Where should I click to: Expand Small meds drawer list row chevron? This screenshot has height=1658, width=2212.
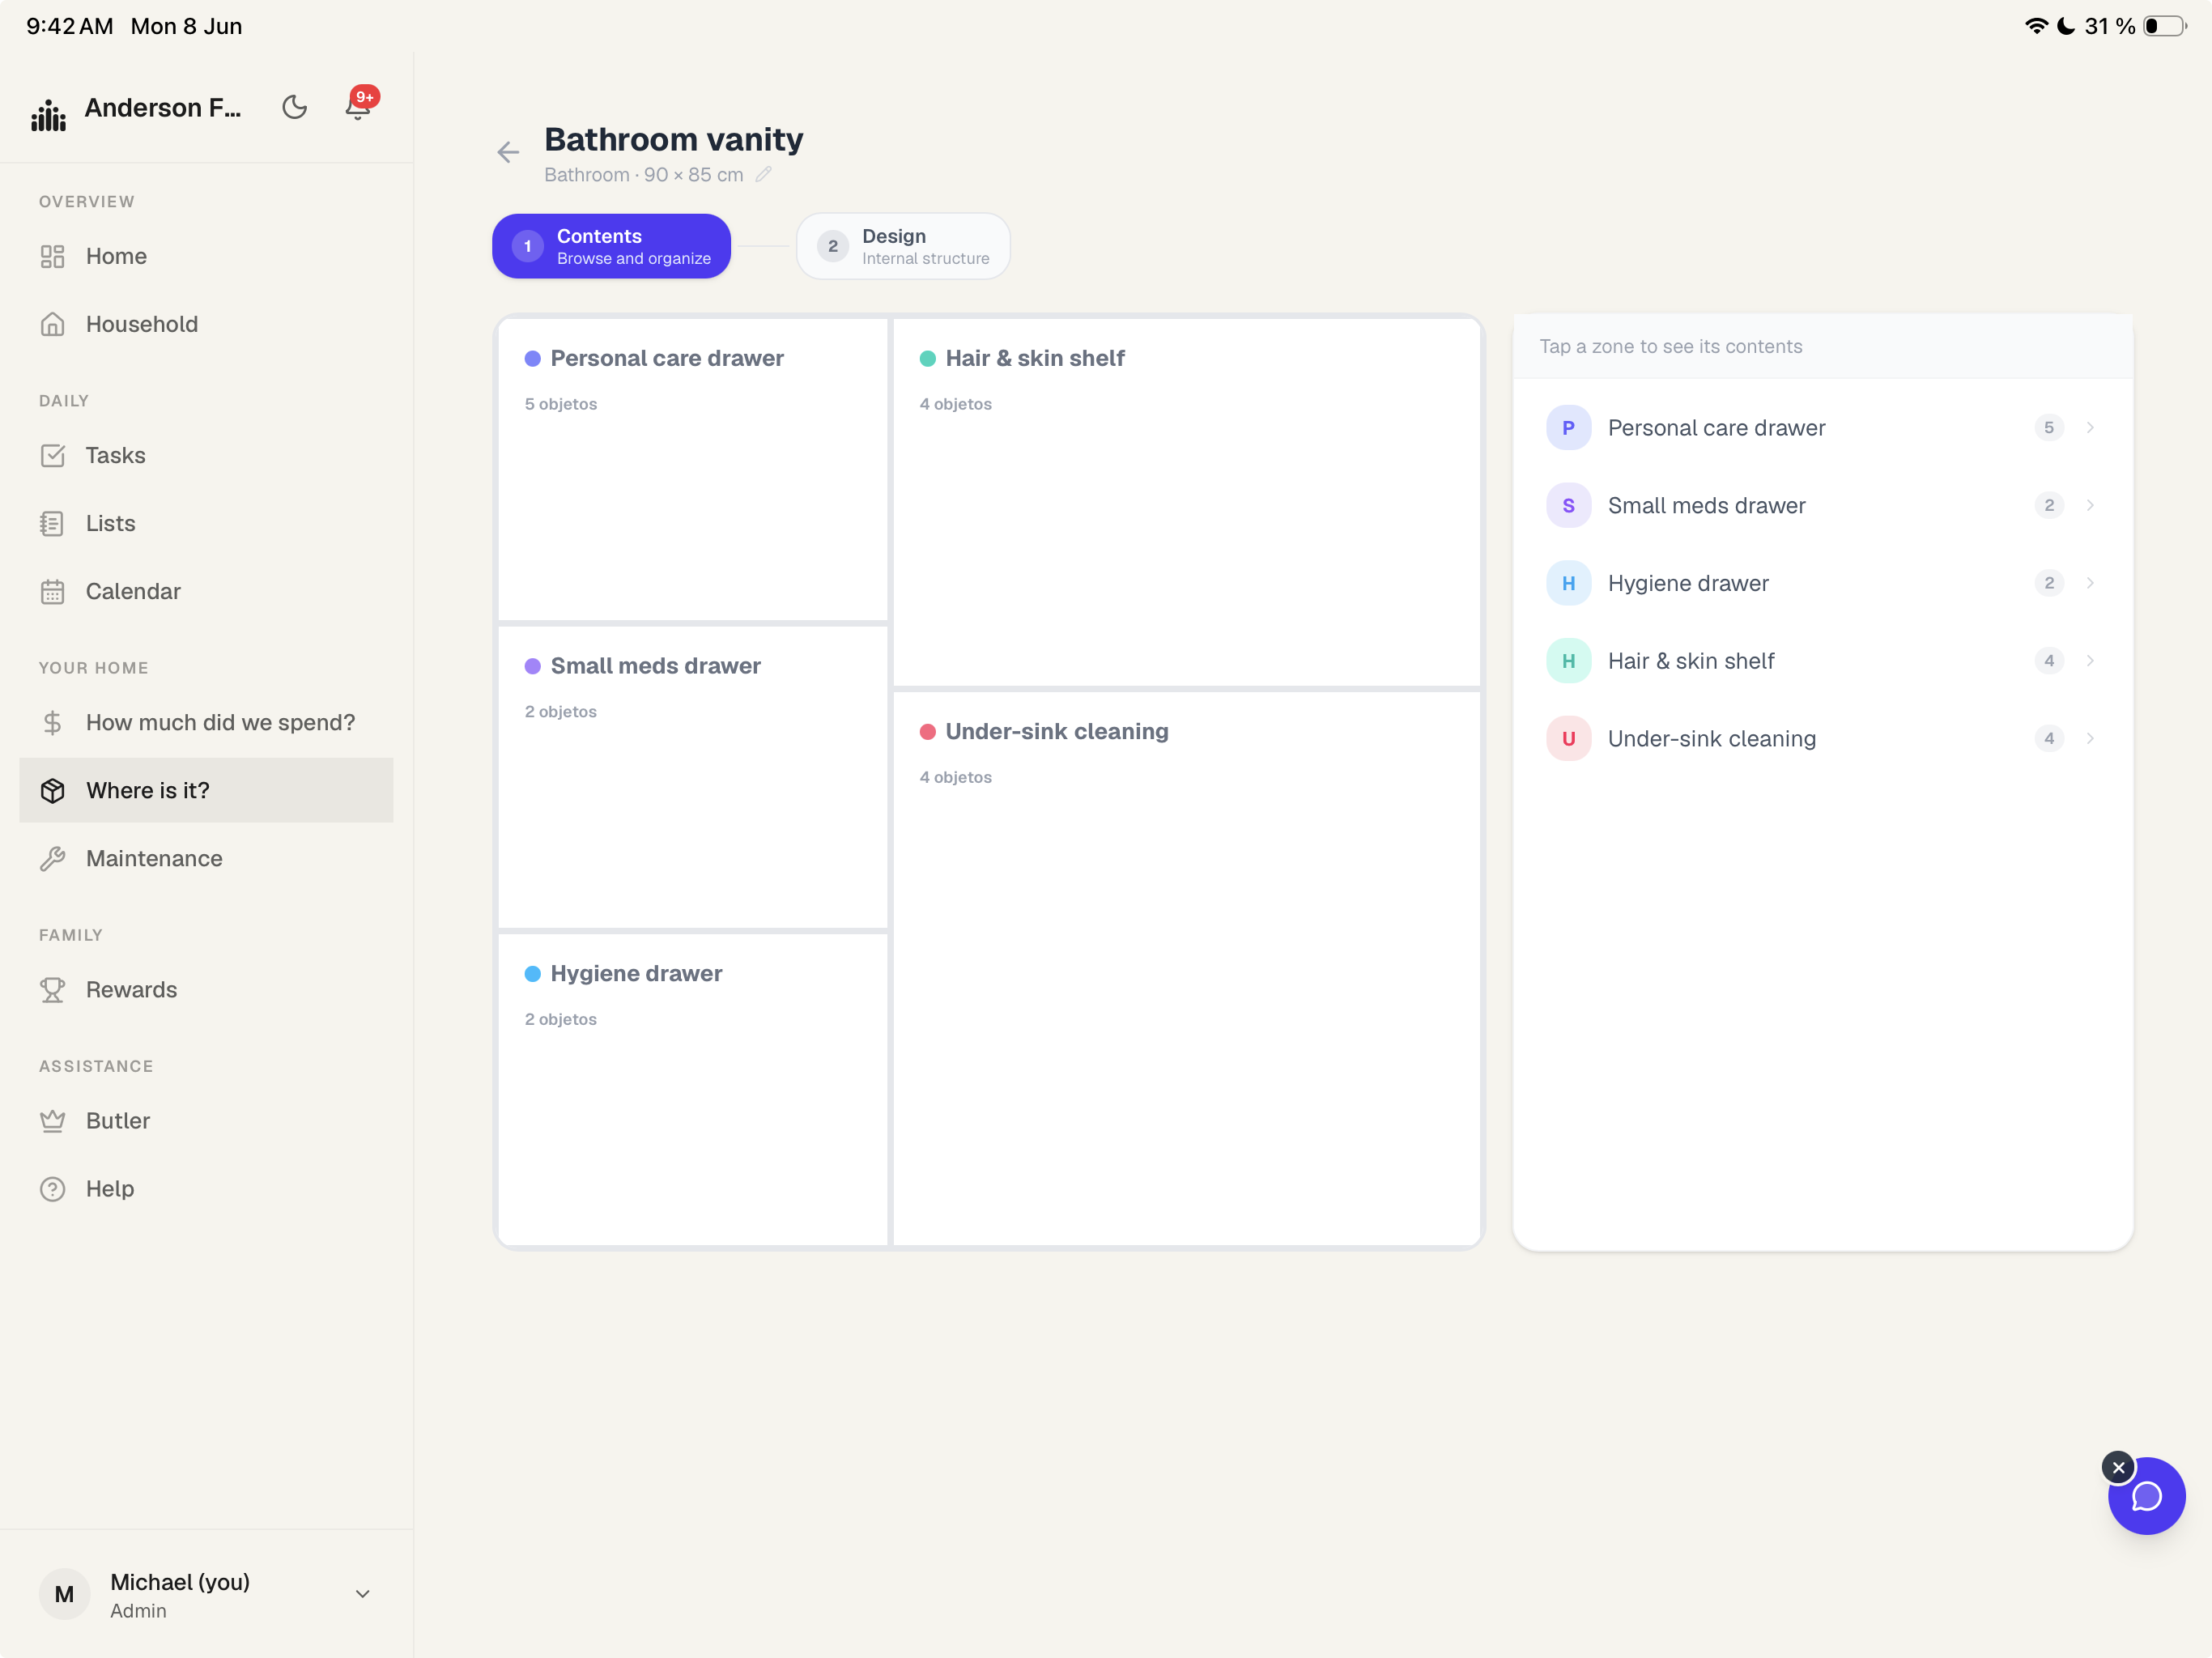coord(2090,505)
